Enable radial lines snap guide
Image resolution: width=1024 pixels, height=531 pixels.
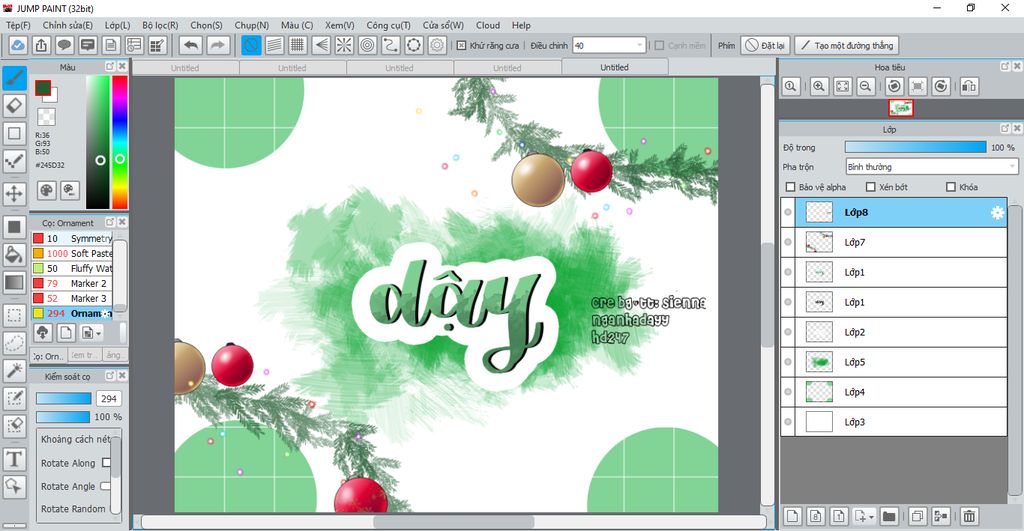[344, 45]
